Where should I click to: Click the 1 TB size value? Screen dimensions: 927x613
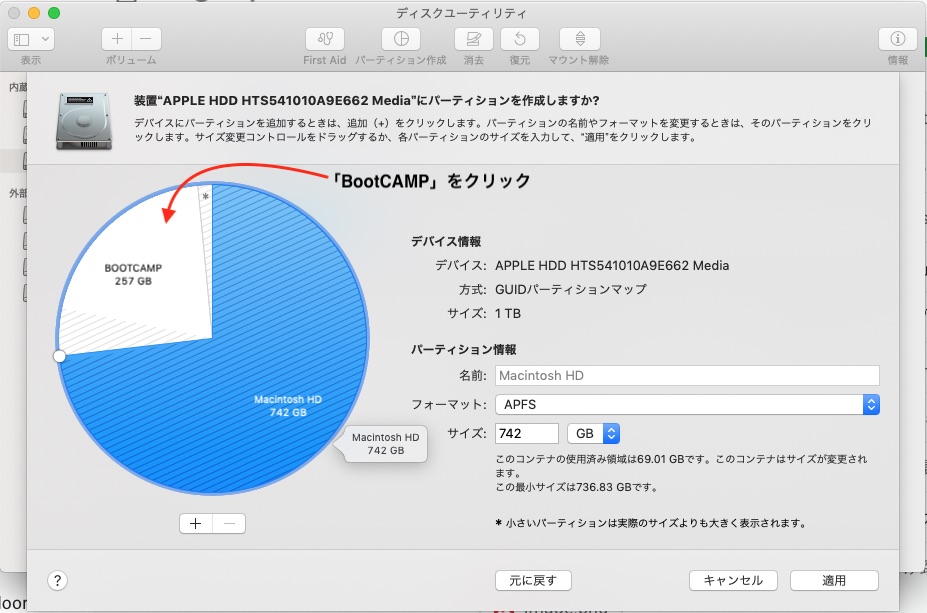[x=508, y=313]
